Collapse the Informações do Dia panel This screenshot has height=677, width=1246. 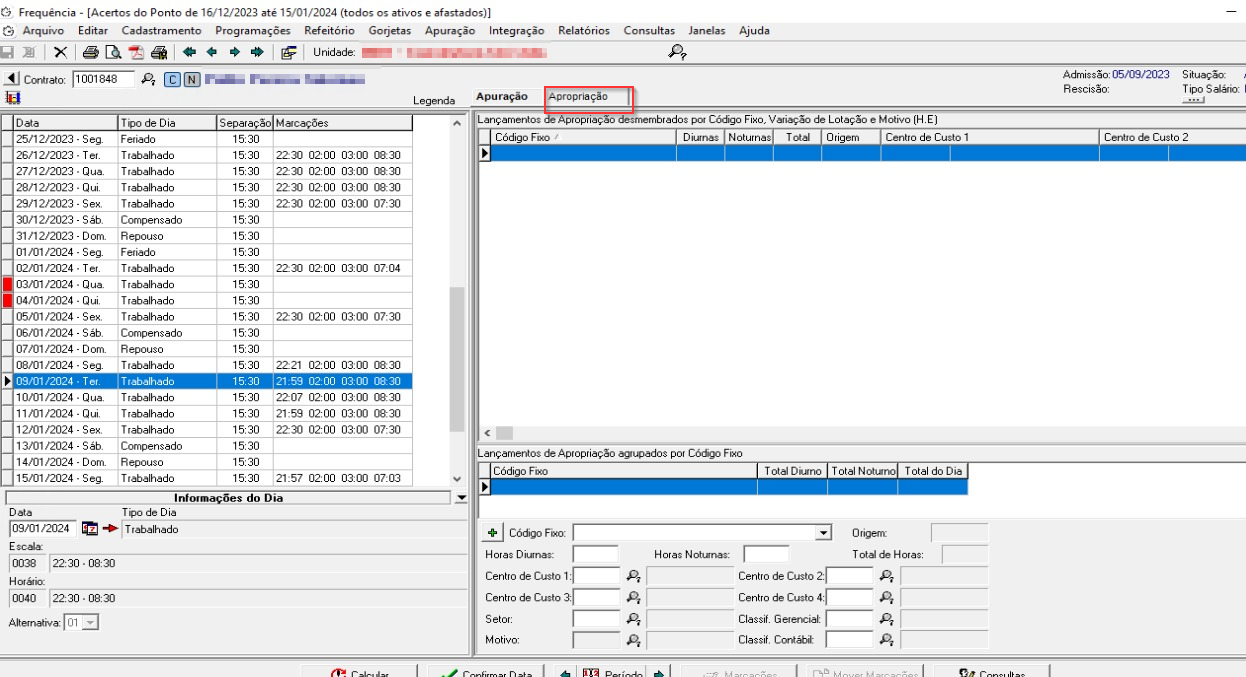click(461, 497)
